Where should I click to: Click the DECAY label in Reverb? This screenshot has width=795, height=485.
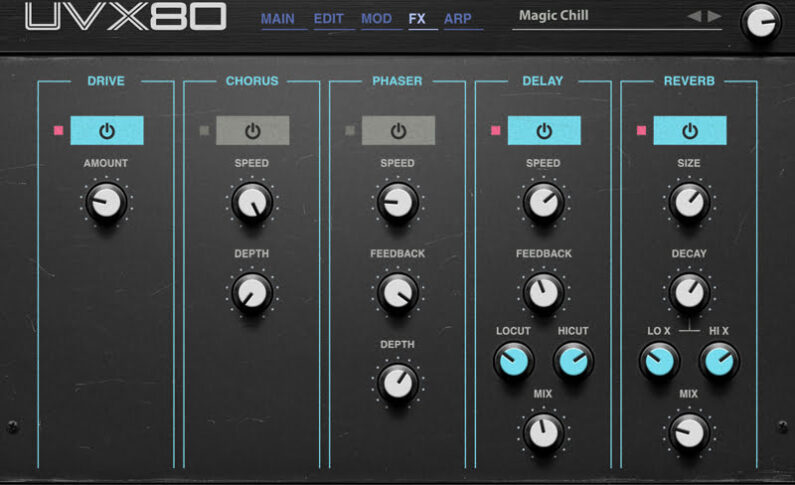(689, 253)
